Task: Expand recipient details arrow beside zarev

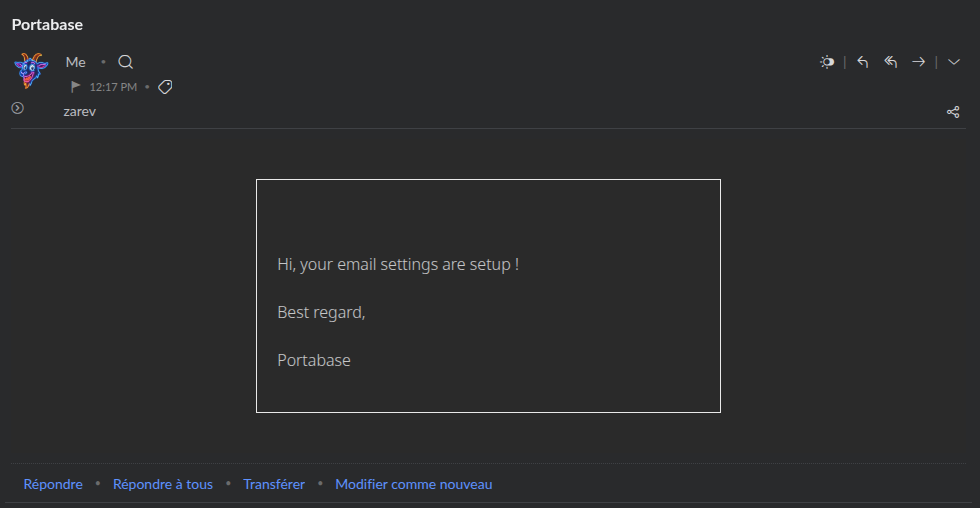Action: [18, 108]
